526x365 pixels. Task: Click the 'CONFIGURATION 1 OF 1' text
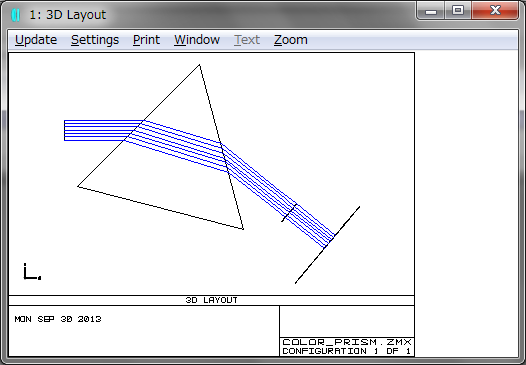coord(347,351)
